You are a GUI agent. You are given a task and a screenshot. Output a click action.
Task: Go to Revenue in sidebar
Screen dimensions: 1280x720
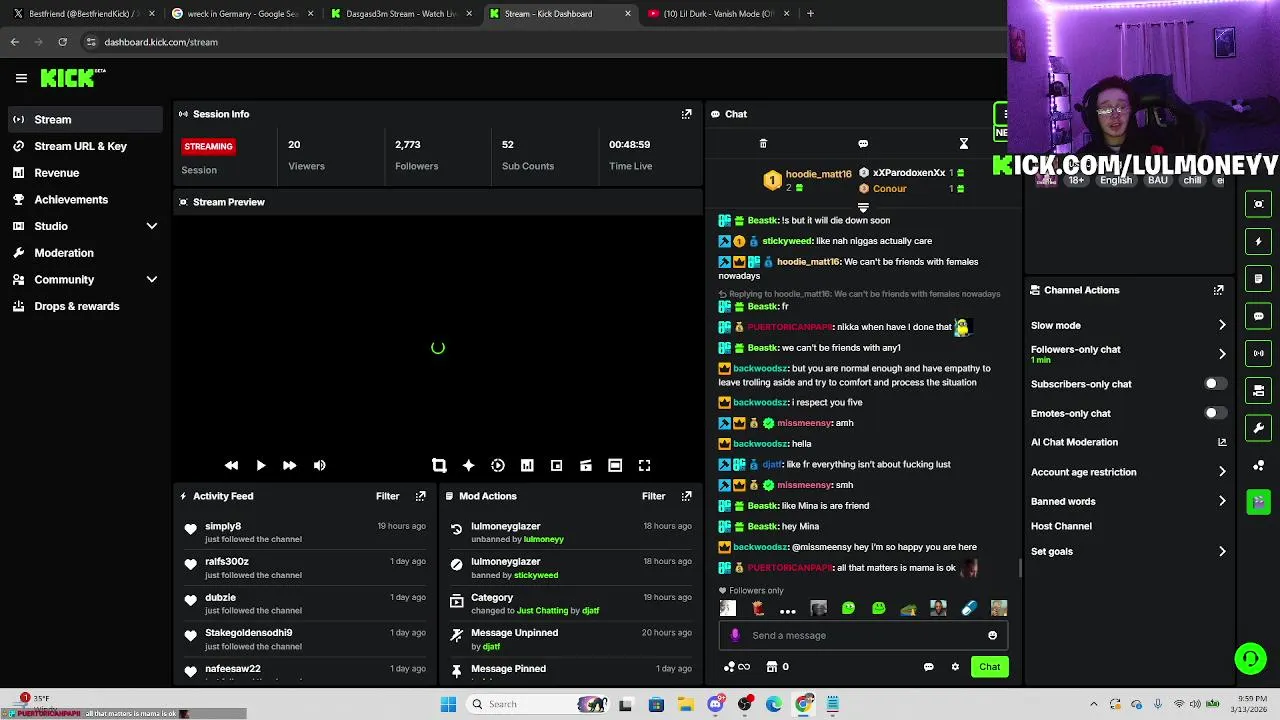84,173
